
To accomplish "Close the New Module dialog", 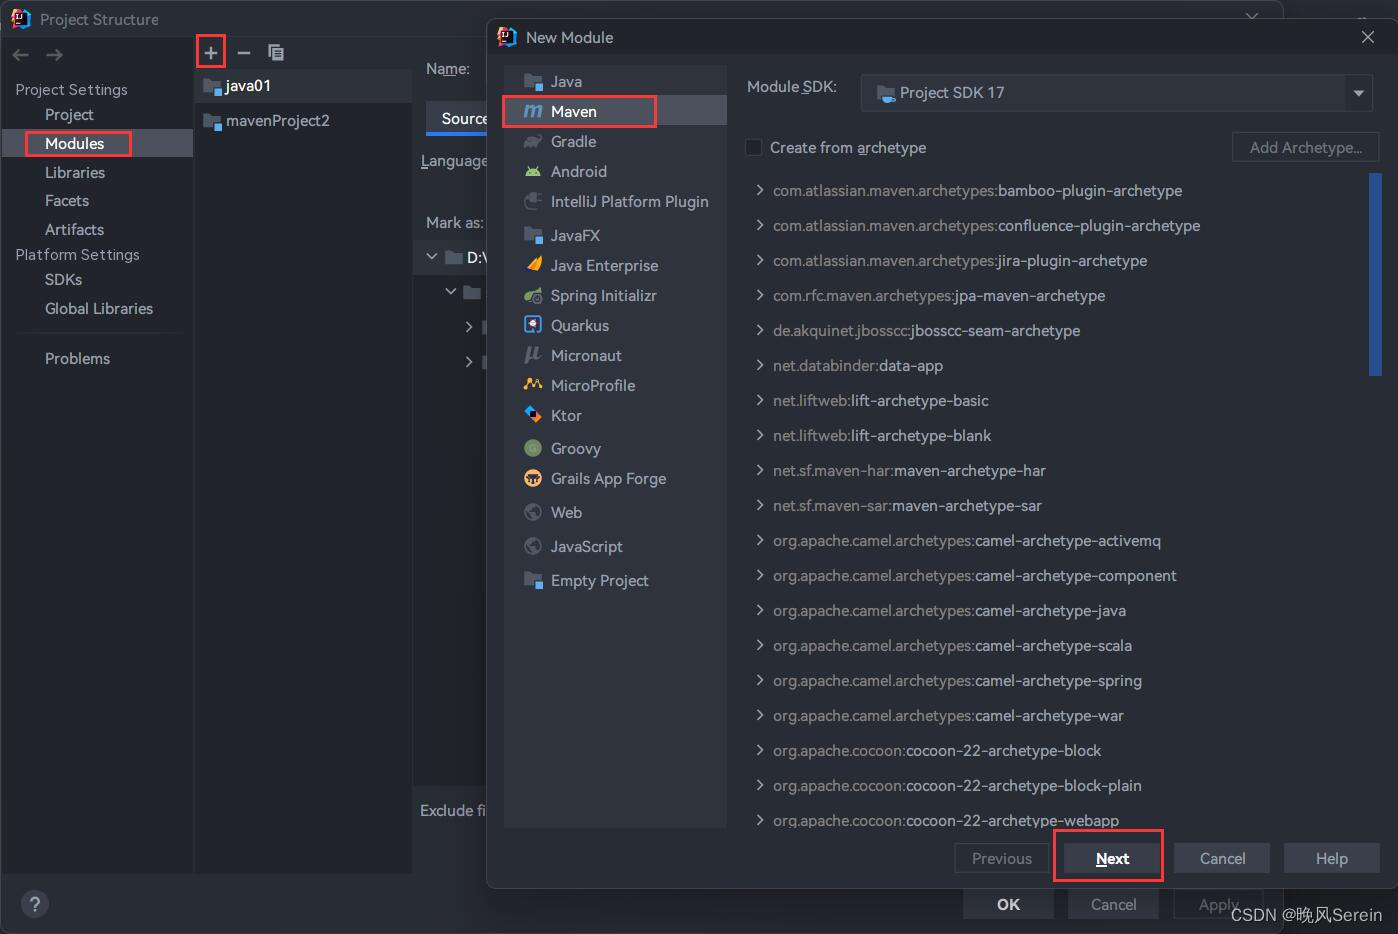I will tap(1368, 37).
